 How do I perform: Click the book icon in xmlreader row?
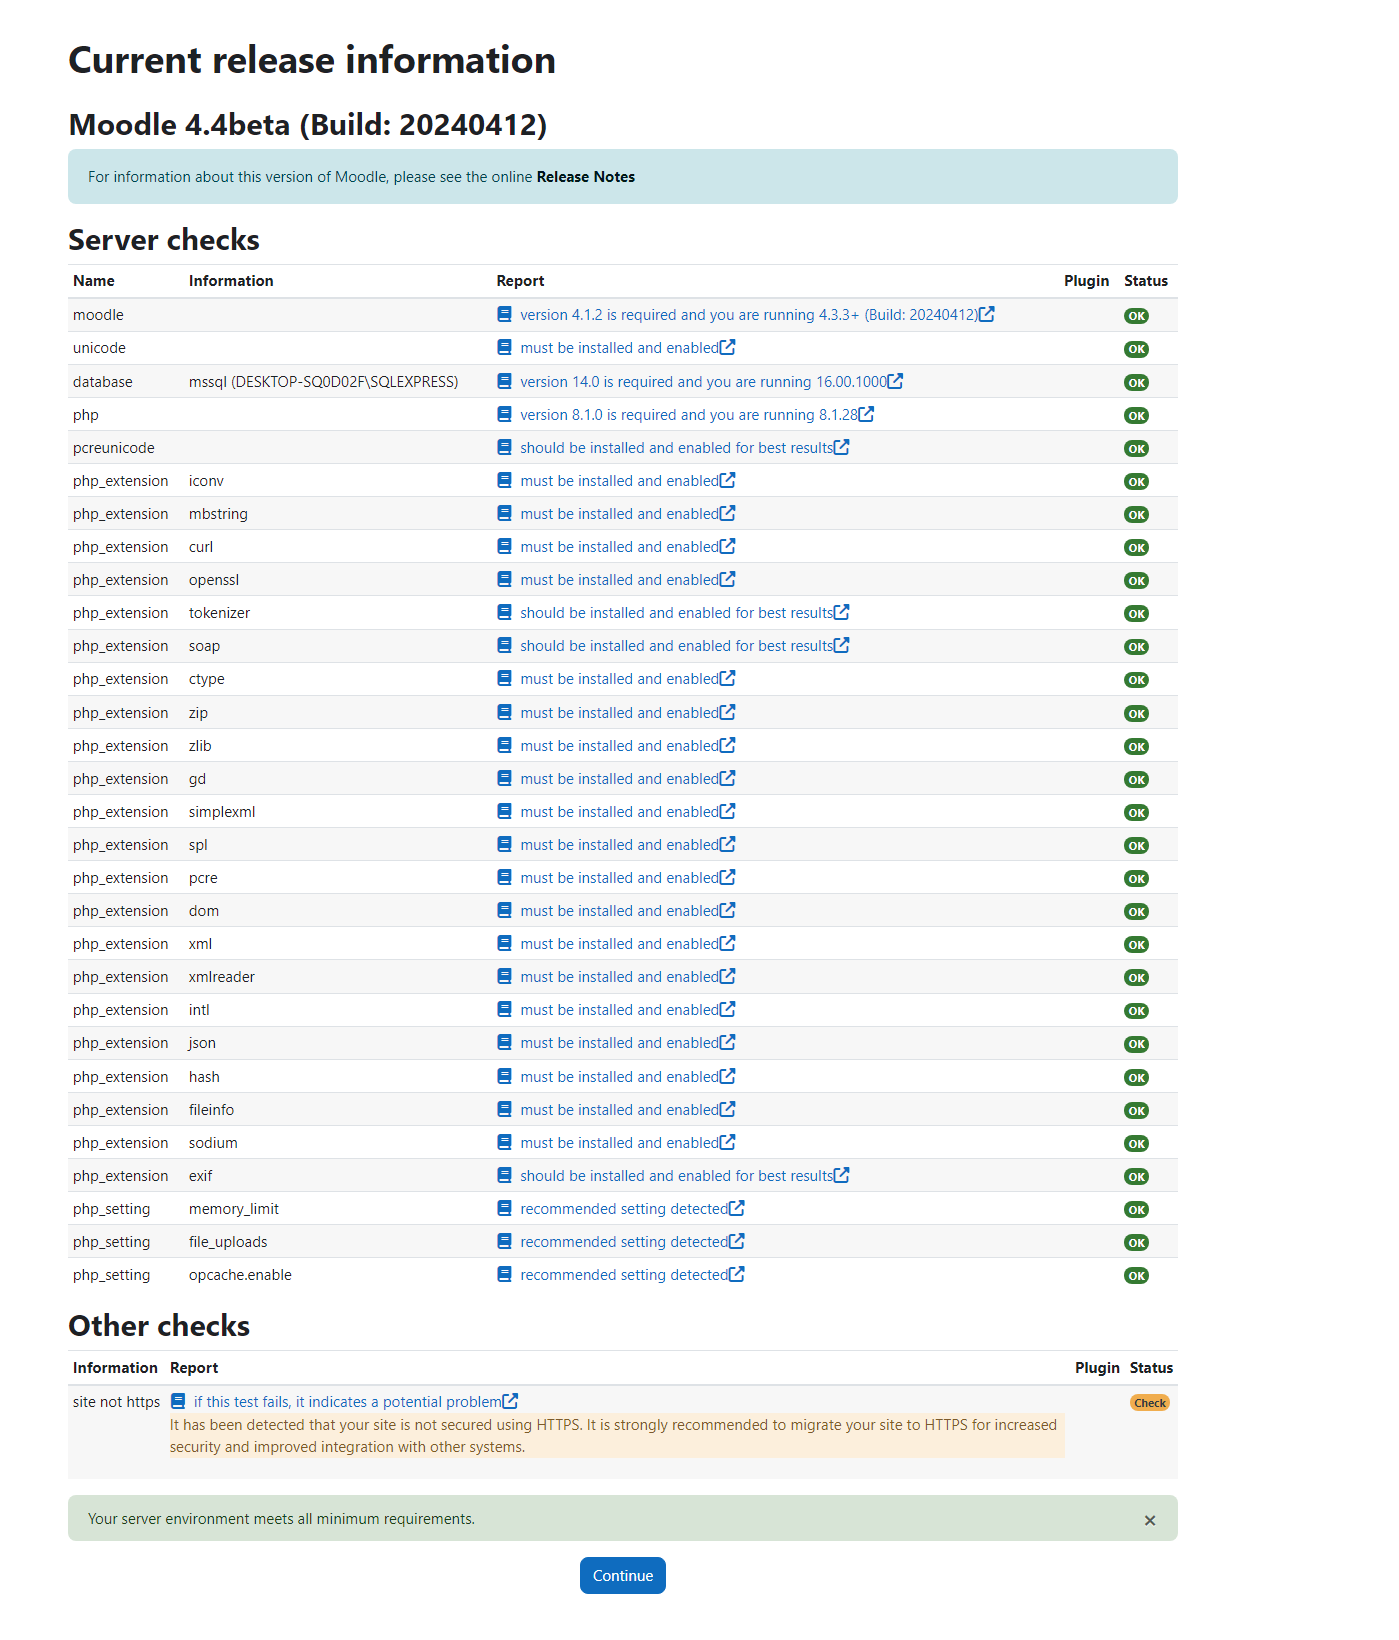click(x=505, y=977)
